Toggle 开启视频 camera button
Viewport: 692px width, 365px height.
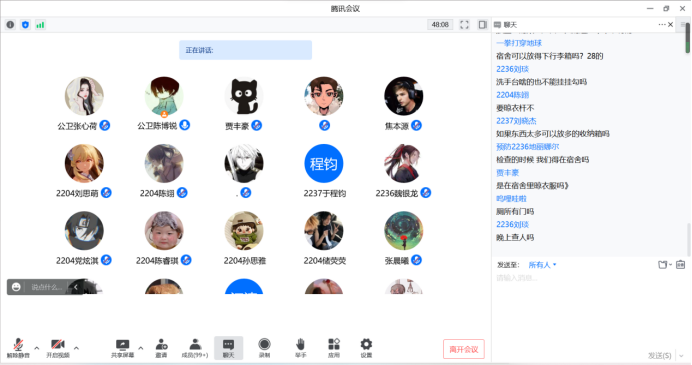(x=58, y=348)
